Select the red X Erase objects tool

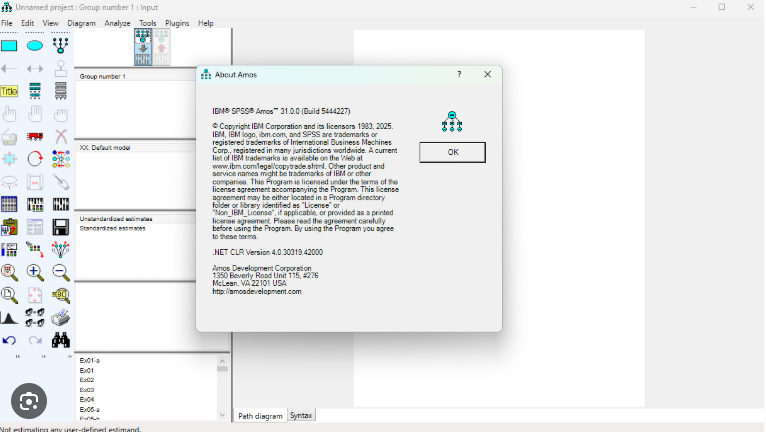click(61, 136)
